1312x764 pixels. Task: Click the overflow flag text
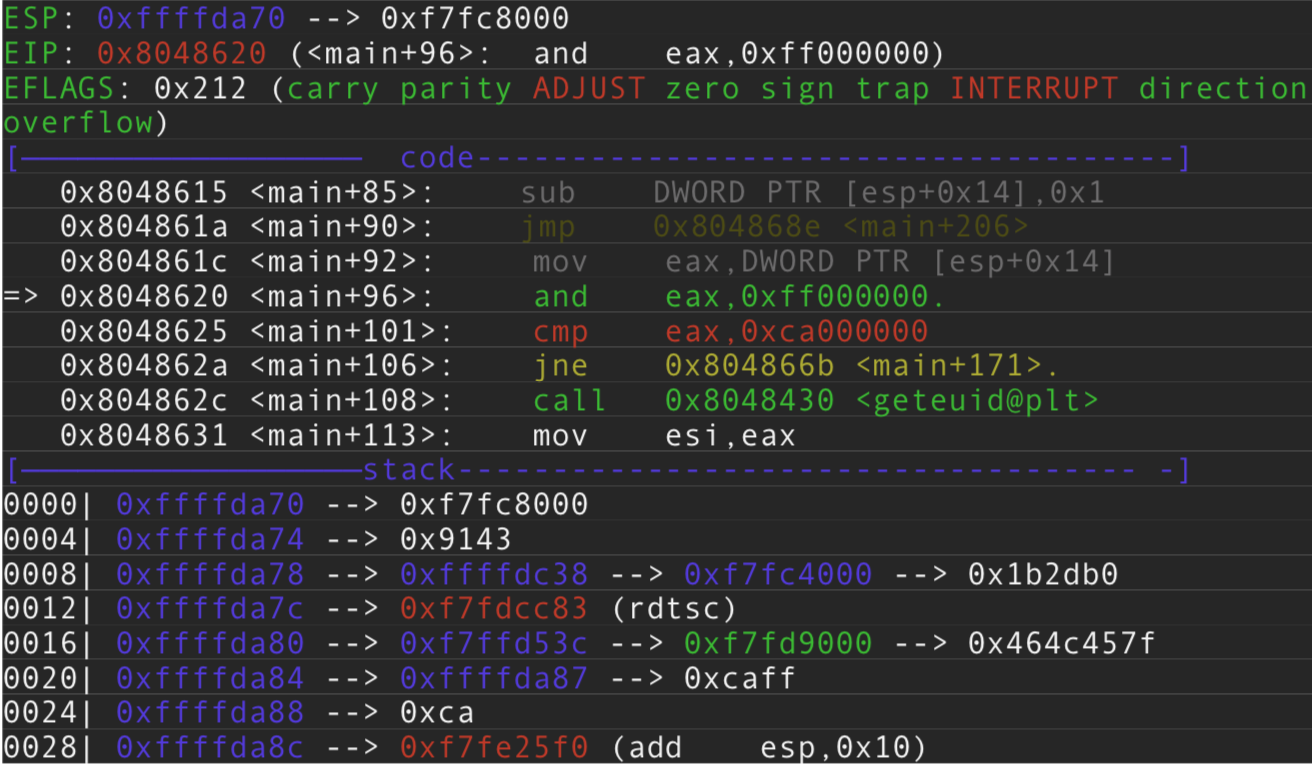[78, 123]
